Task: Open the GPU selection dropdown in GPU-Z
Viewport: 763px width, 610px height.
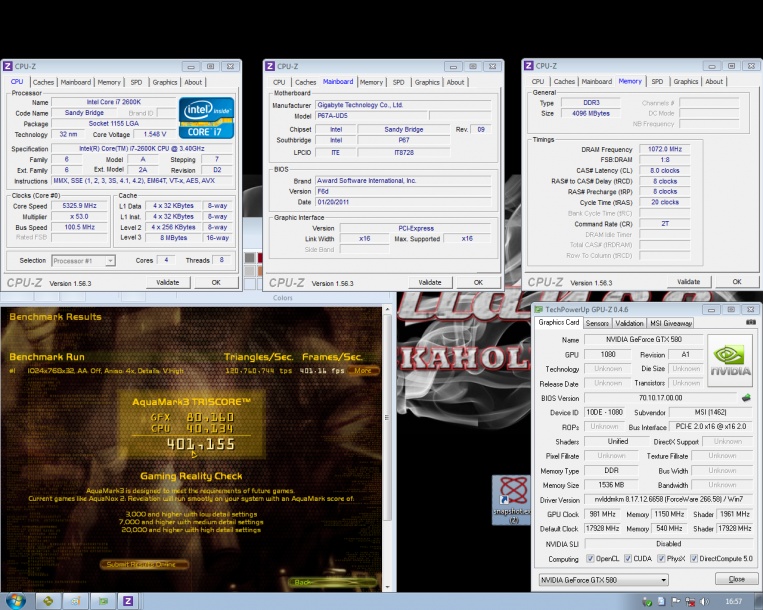Action: click(602, 580)
